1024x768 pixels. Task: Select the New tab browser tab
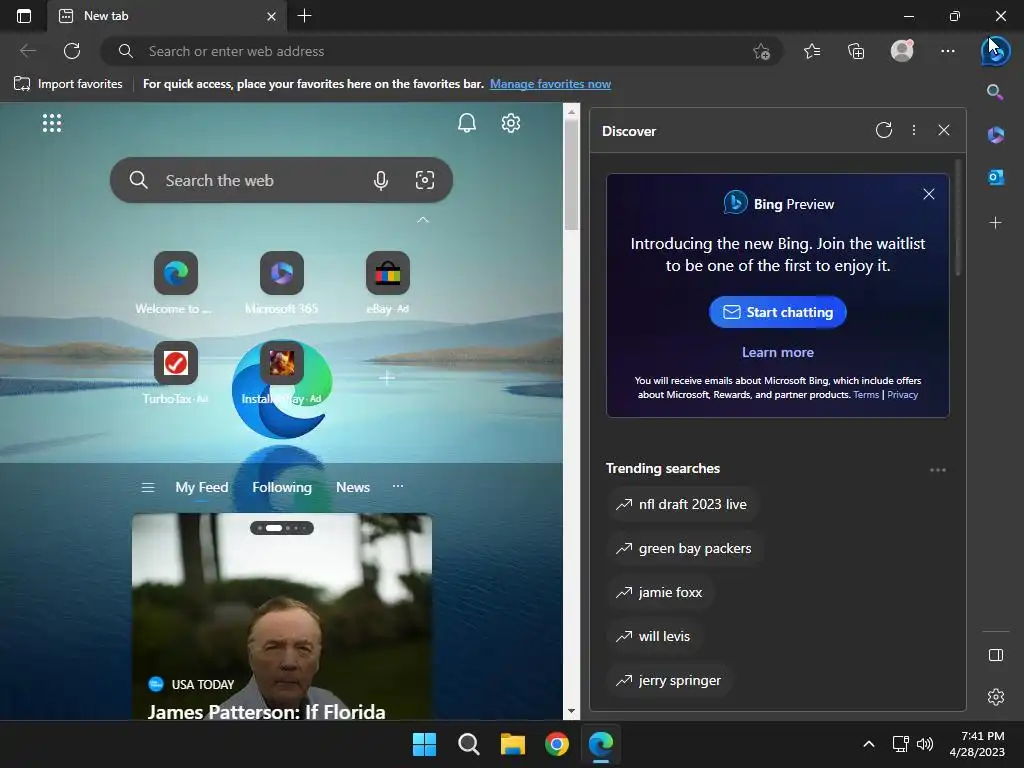click(167, 16)
